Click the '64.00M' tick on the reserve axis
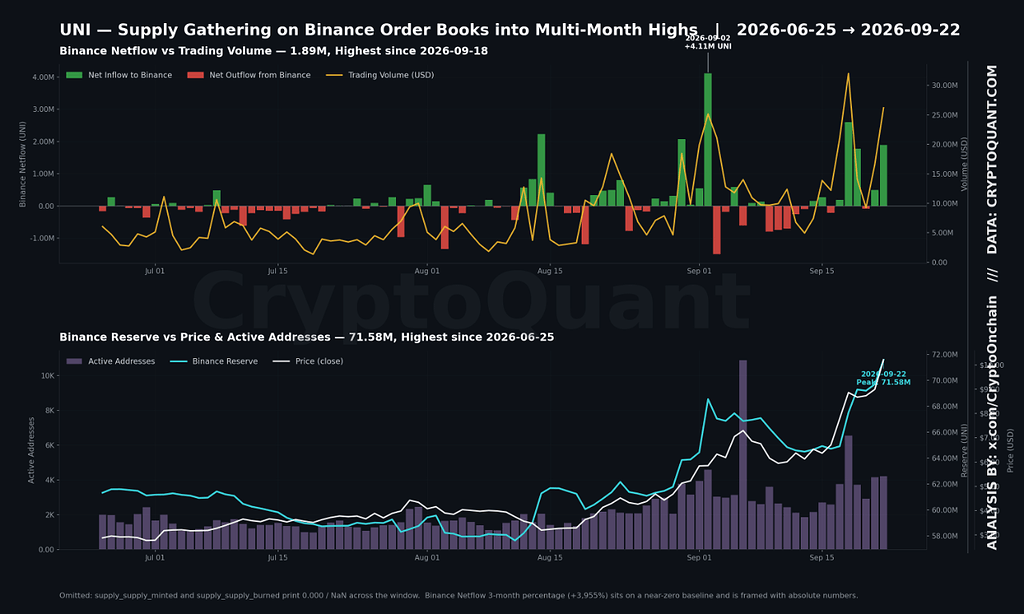The image size is (1024, 614). click(944, 459)
